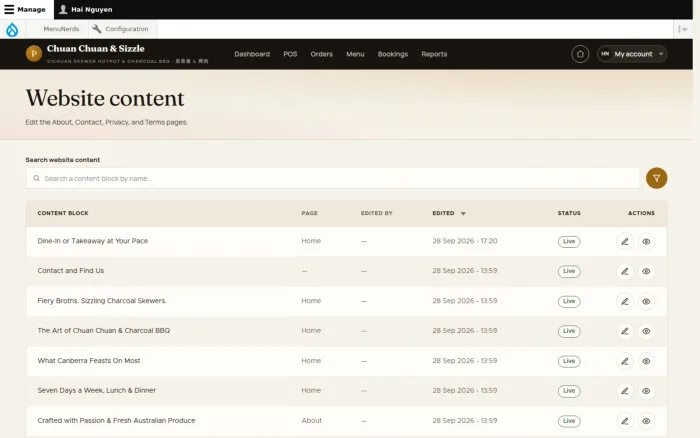
Task: Click the '28 Sep 2026 - 17:20' date cell
Action: point(465,241)
